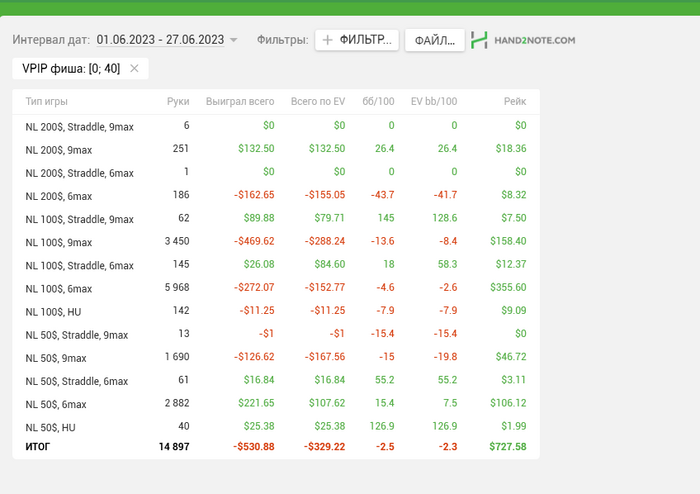This screenshot has width=700, height=494.
Task: Click the add ФИЛЬТР button
Action: coord(357,40)
